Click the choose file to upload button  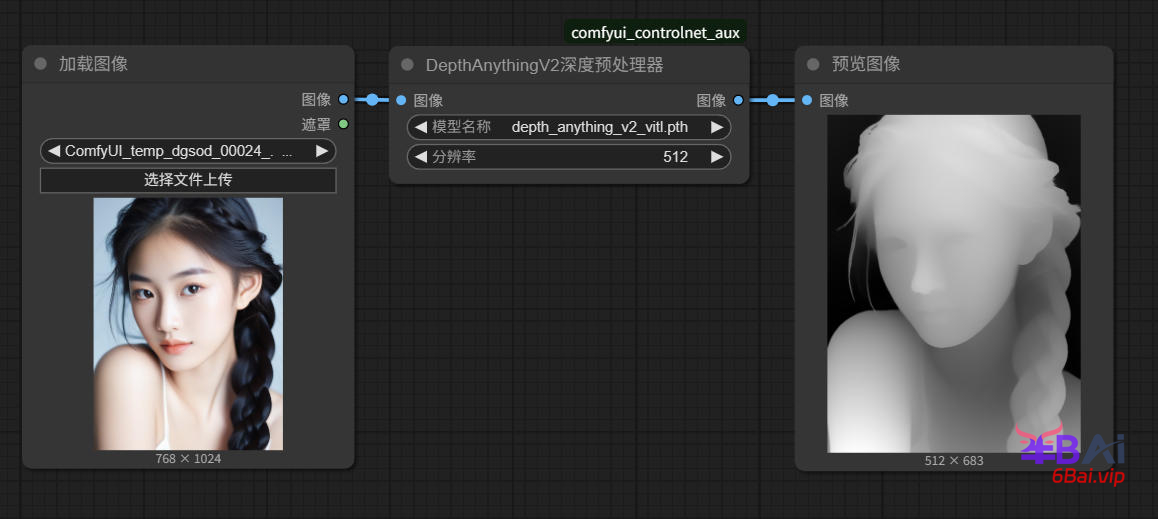coord(188,180)
